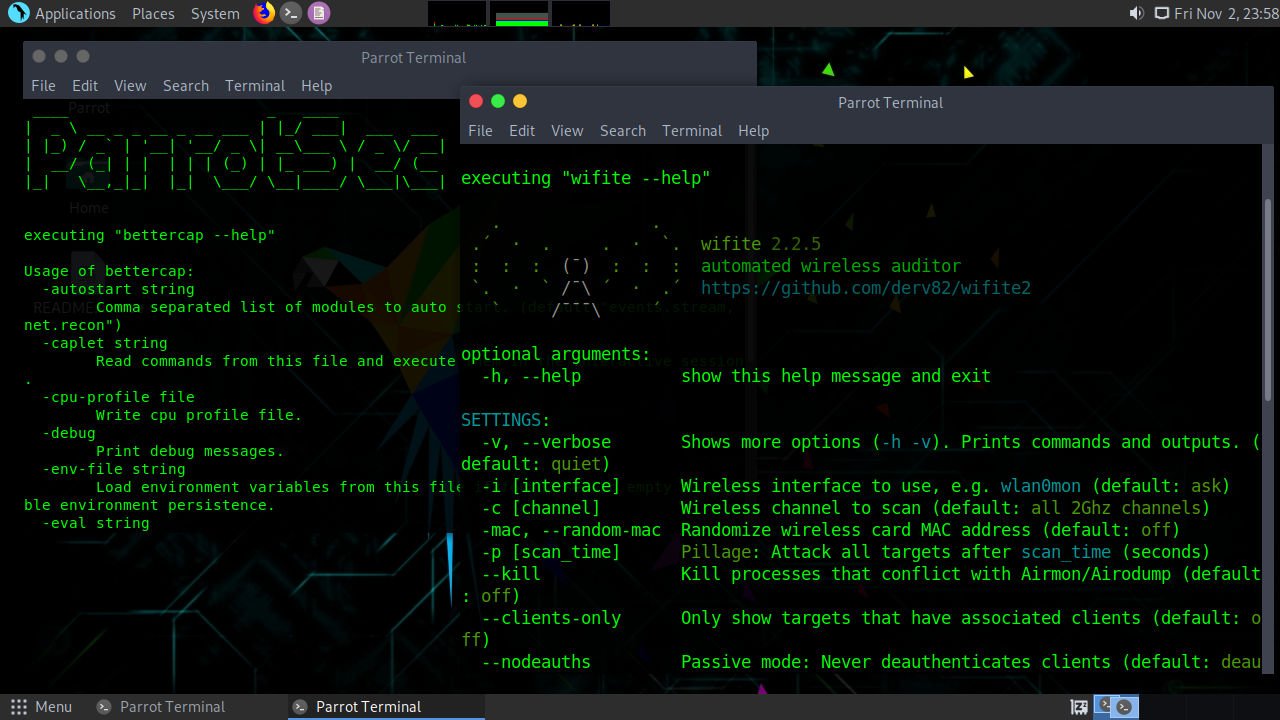Viewport: 1280px width, 720px height.
Task: Click the volume speaker icon
Action: (x=1136, y=13)
